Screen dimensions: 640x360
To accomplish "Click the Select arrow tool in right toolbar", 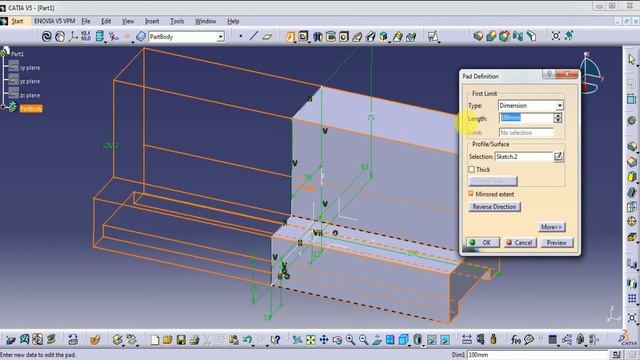I will pyautogui.click(x=631, y=60).
